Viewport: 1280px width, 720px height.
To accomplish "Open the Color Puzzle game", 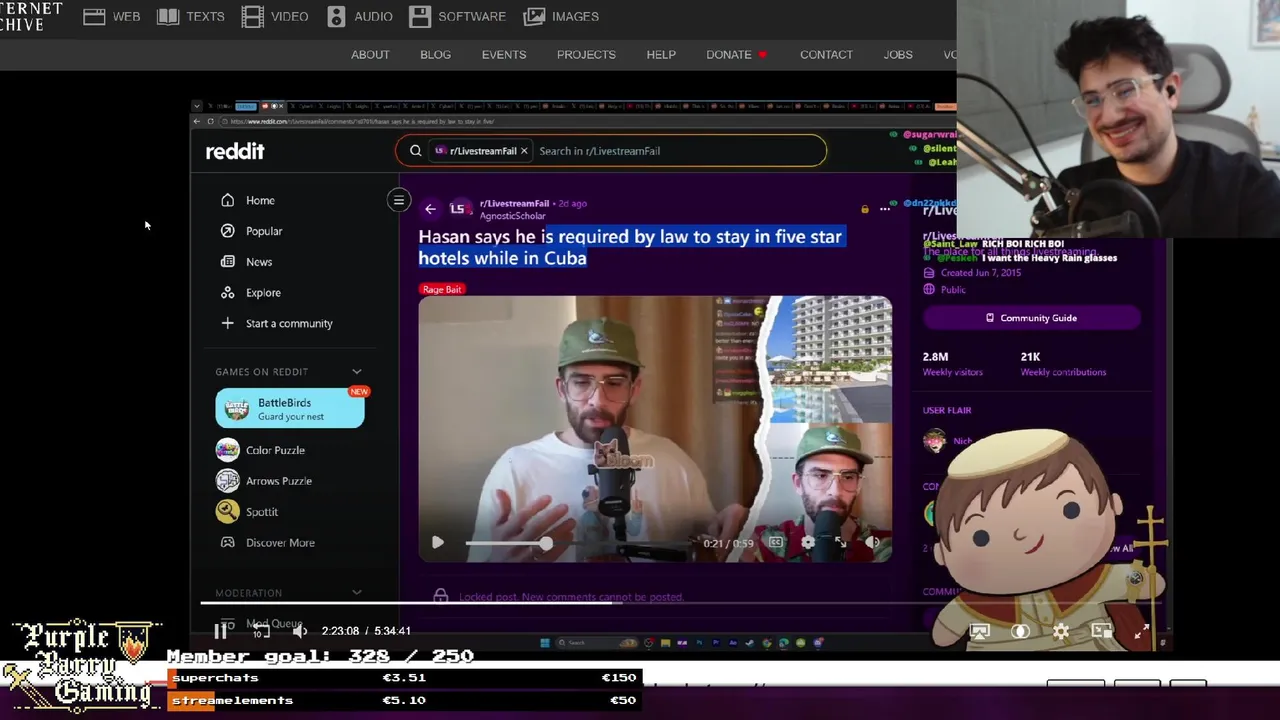I will click(x=274, y=450).
